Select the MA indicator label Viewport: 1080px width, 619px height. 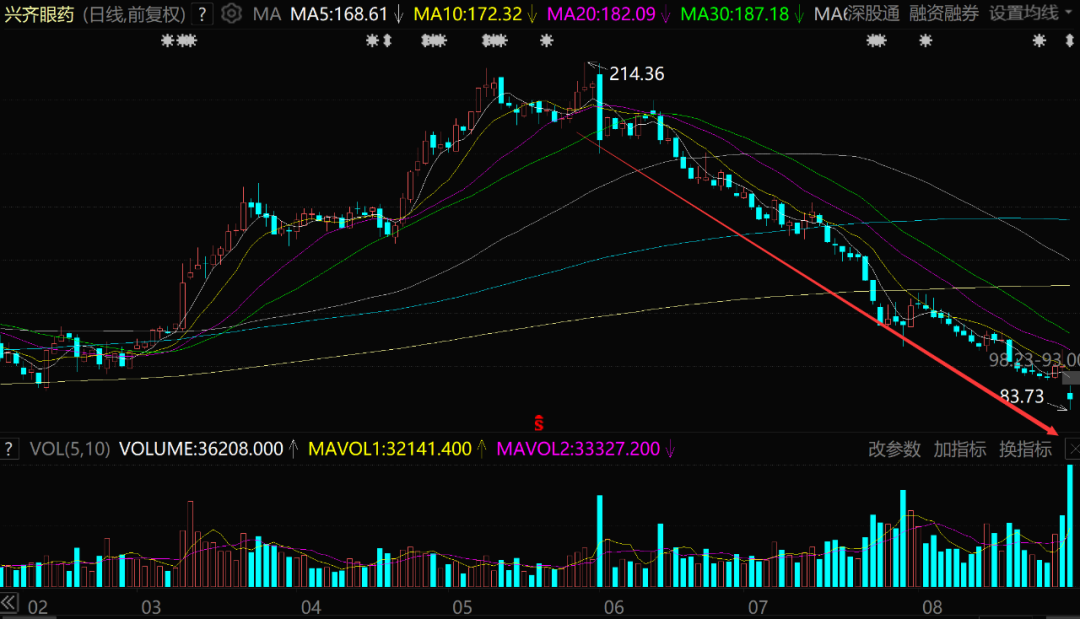(267, 14)
